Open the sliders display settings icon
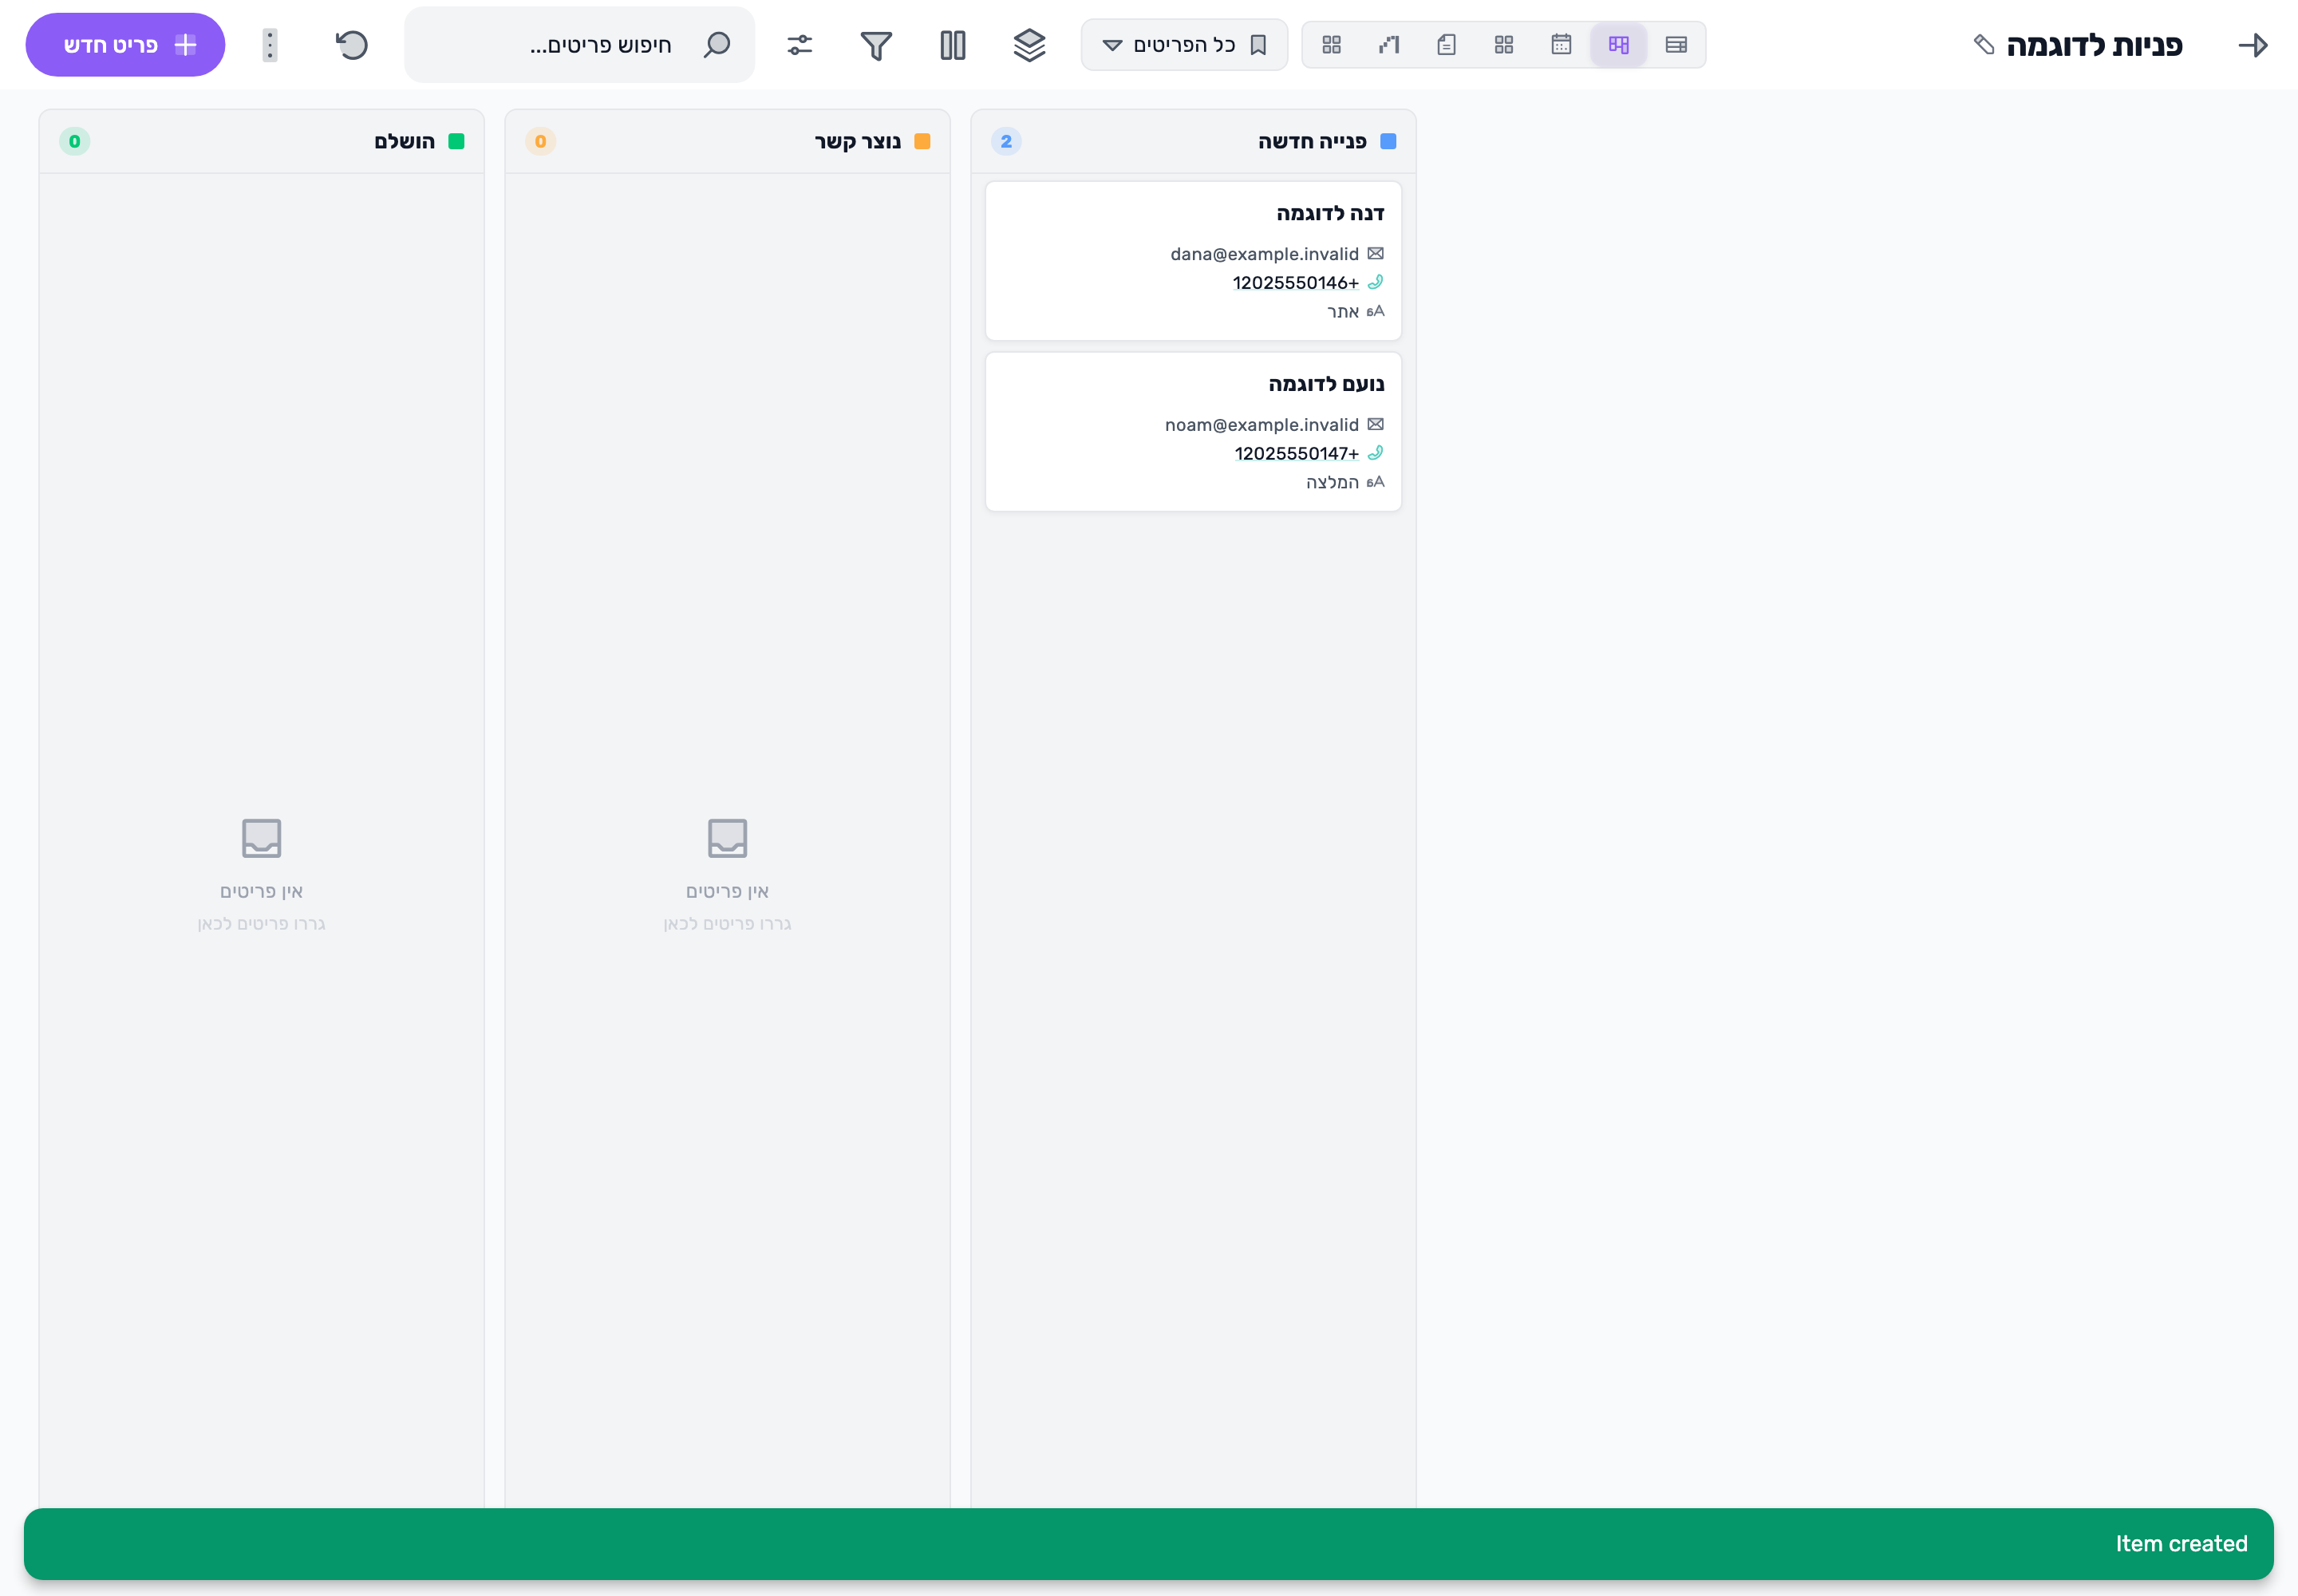The height and width of the screenshot is (1596, 2298). click(800, 45)
